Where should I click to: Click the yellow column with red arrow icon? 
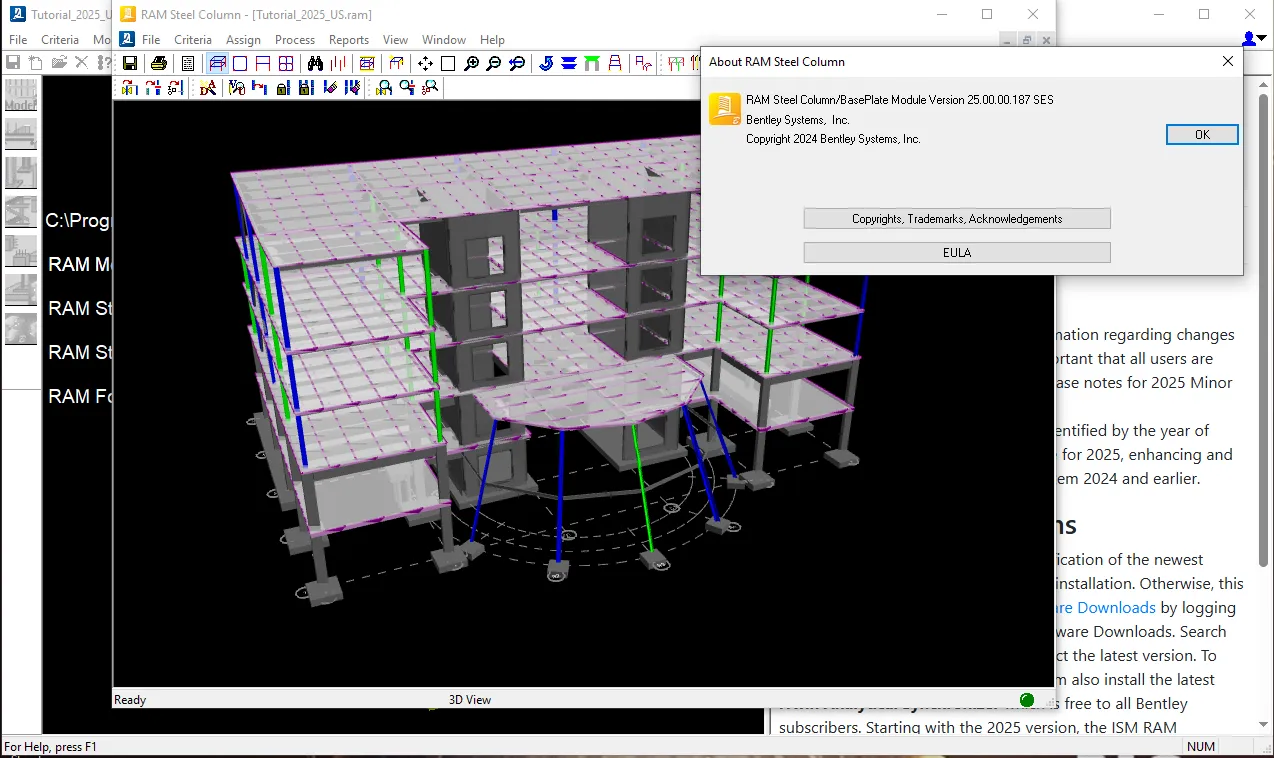130,88
